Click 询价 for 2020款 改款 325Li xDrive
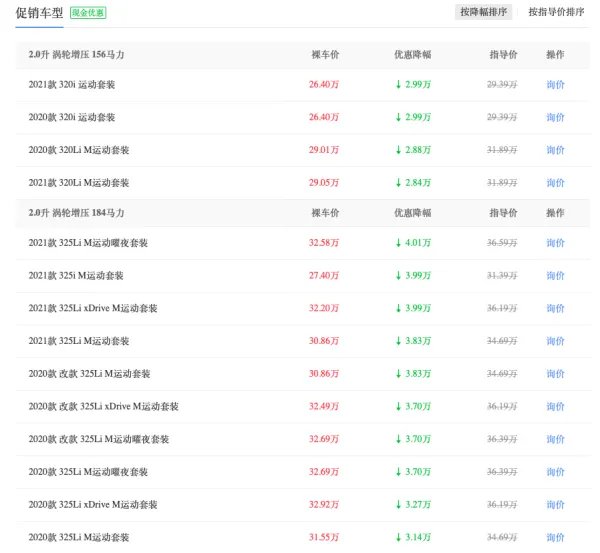The image size is (600, 553). 555,406
